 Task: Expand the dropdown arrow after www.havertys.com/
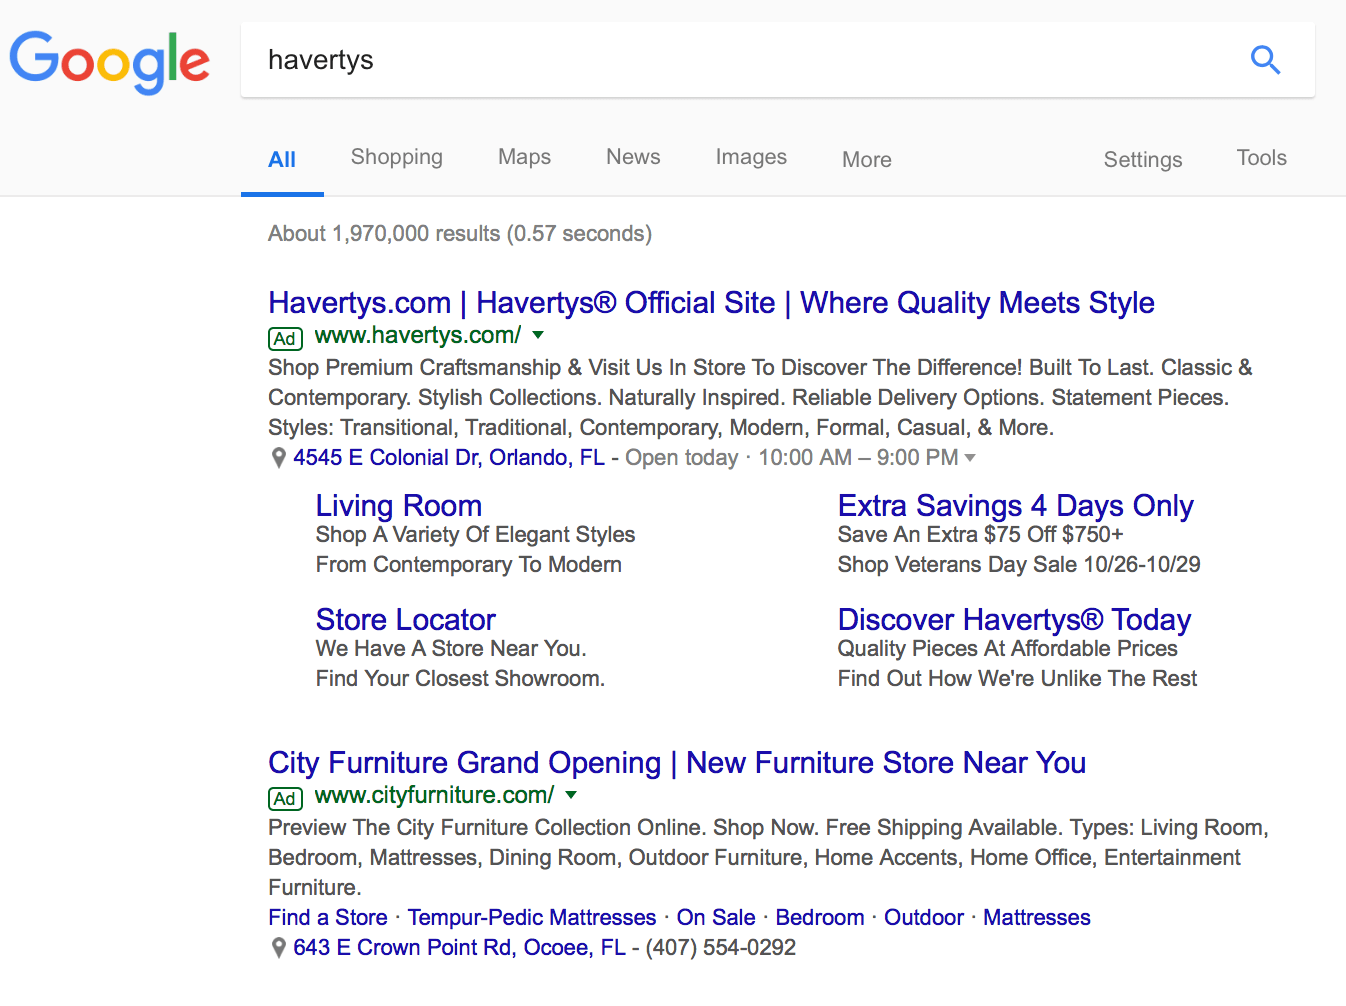(x=538, y=335)
